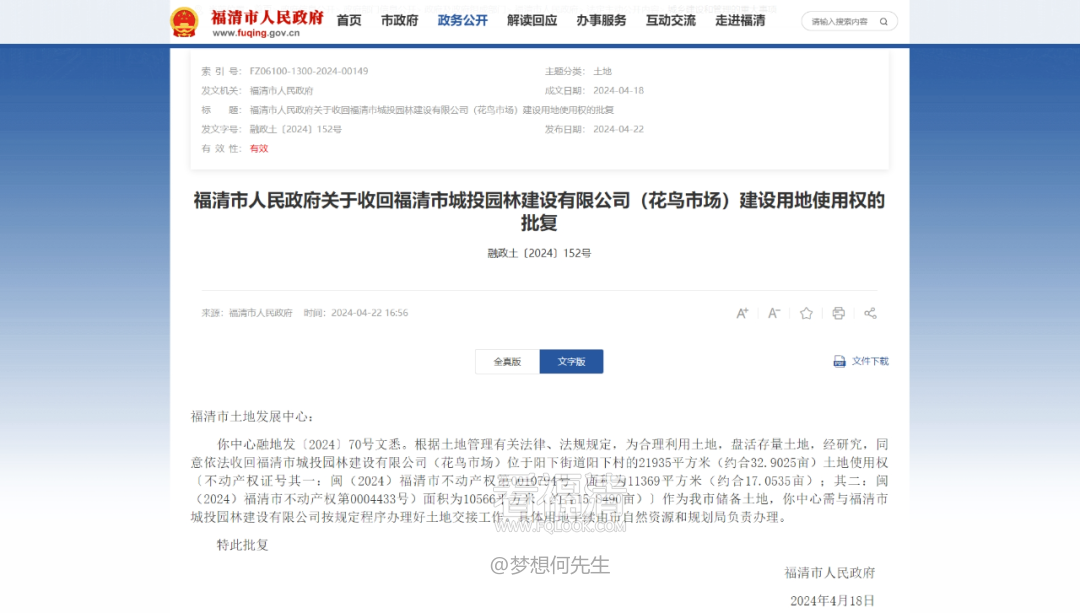The width and height of the screenshot is (1080, 613).
Task: Click the increase font size A+ icon
Action: (742, 313)
